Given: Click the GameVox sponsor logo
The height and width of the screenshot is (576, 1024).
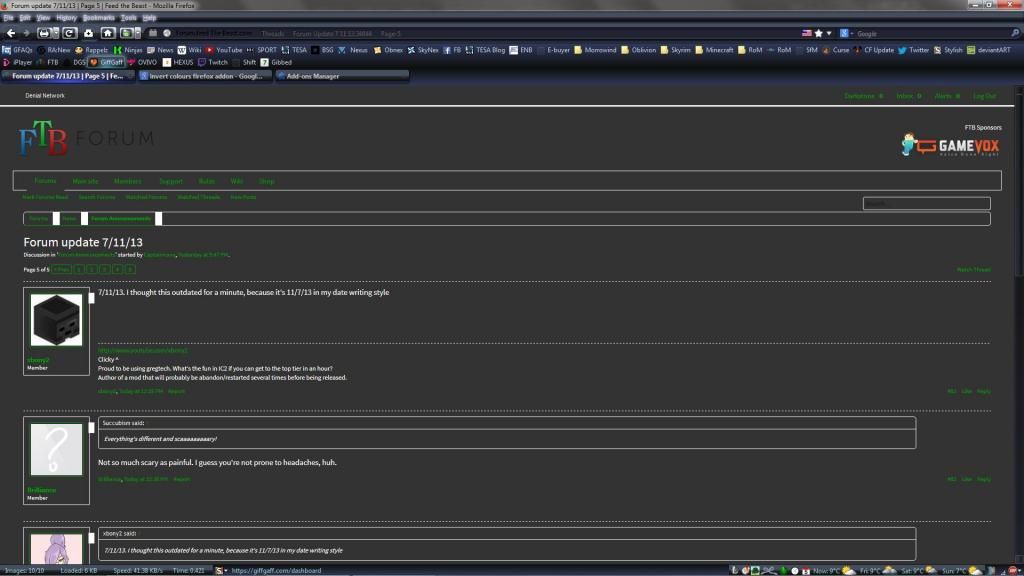Looking at the screenshot, I should (x=950, y=145).
